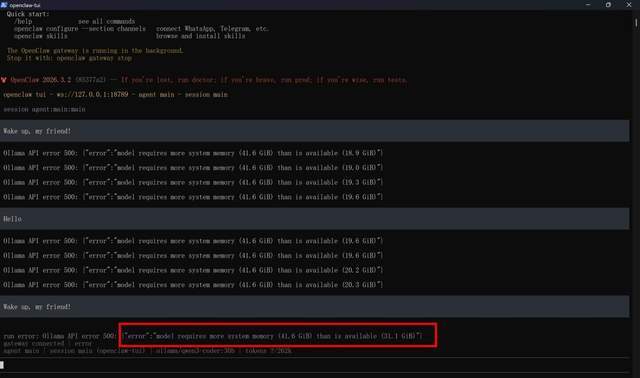Click the 'OpenClaw 2026.3.2' version text
Screen dimensions: 640x378
tap(41, 80)
